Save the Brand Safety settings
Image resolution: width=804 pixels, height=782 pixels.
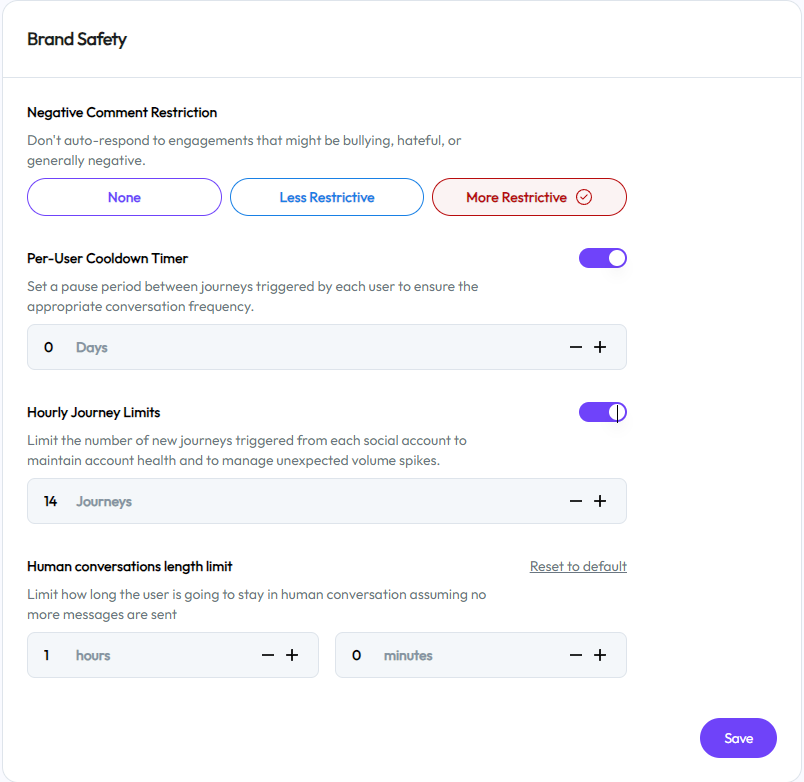click(738, 739)
